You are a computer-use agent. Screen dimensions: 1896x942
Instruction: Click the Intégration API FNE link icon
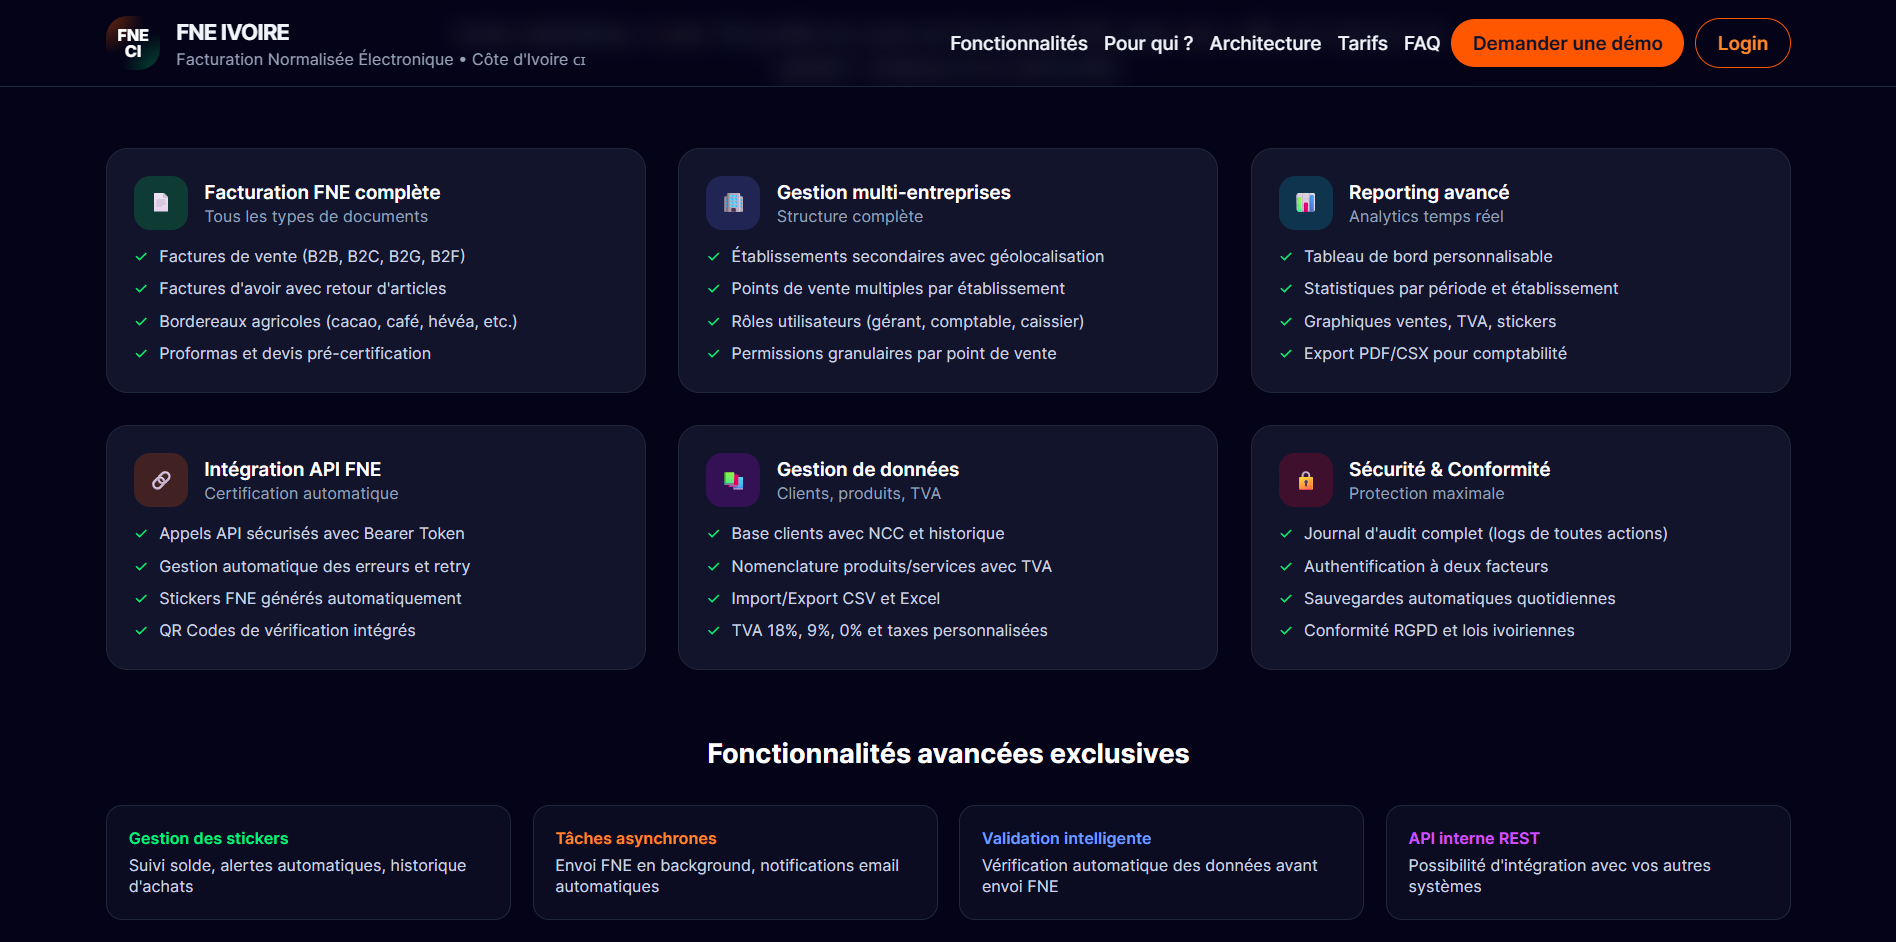point(161,480)
